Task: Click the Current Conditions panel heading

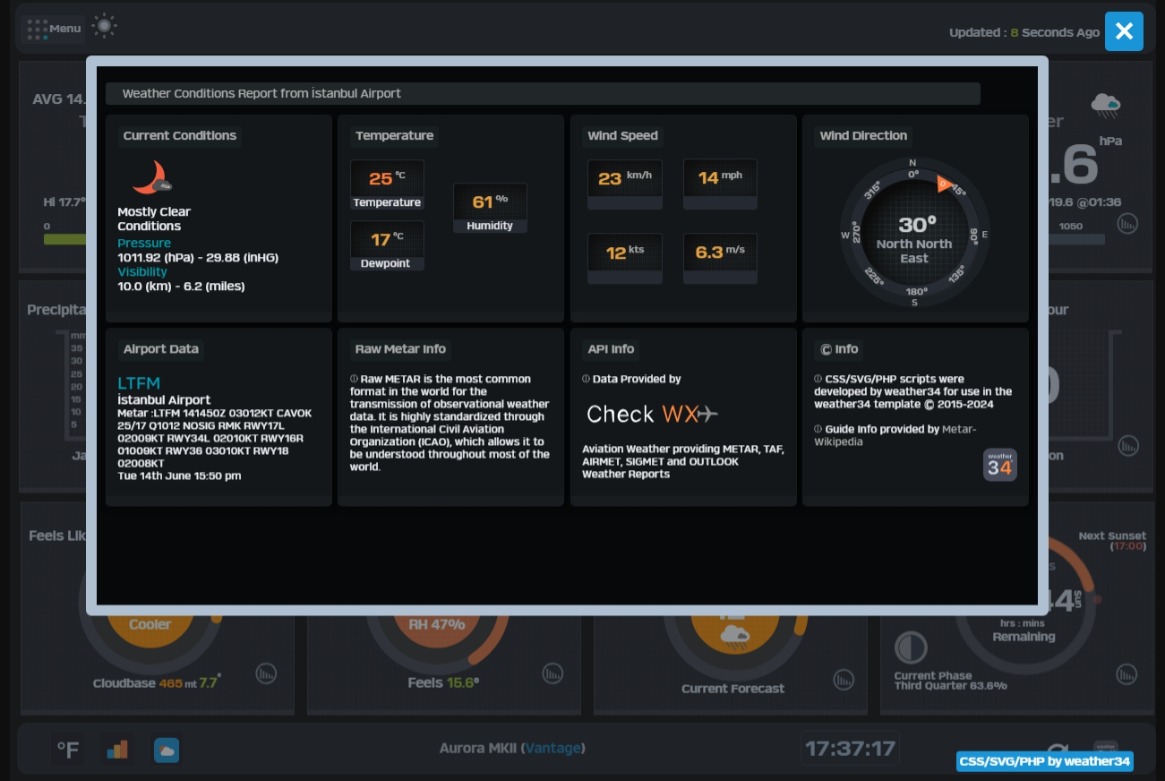Action: (x=180, y=135)
